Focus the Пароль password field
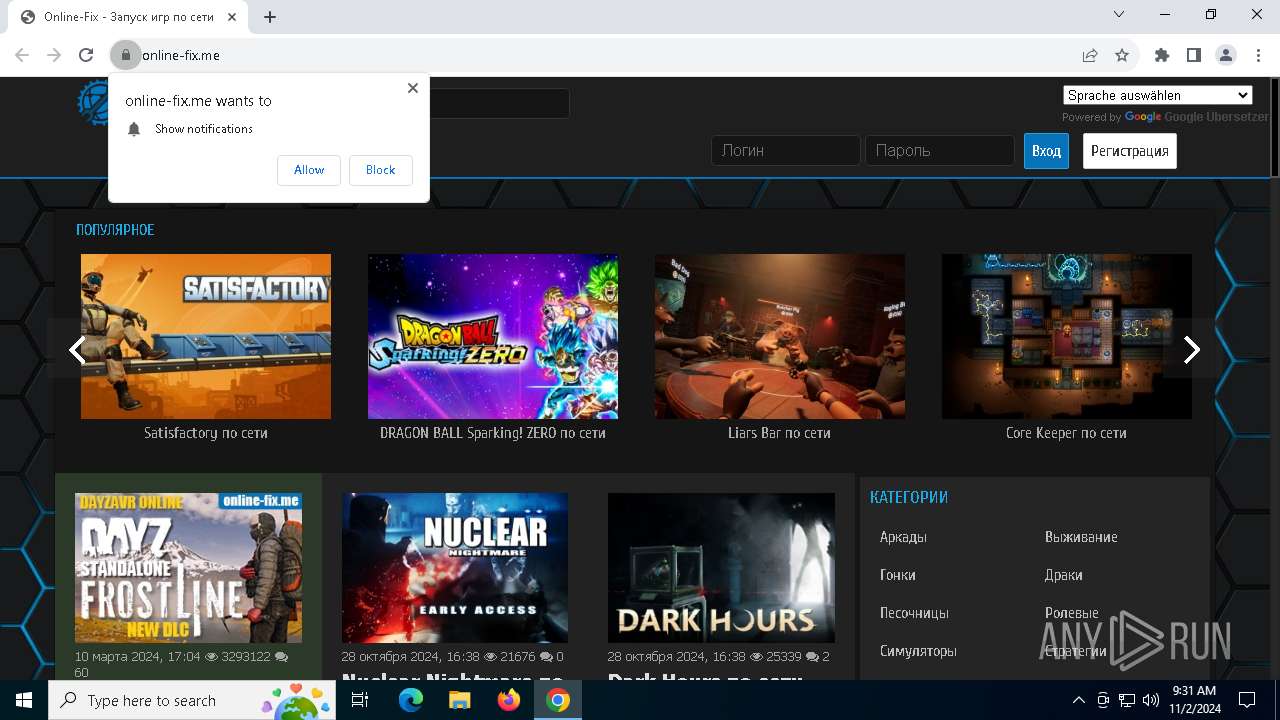Screen dimensions: 1280x720 940,151
